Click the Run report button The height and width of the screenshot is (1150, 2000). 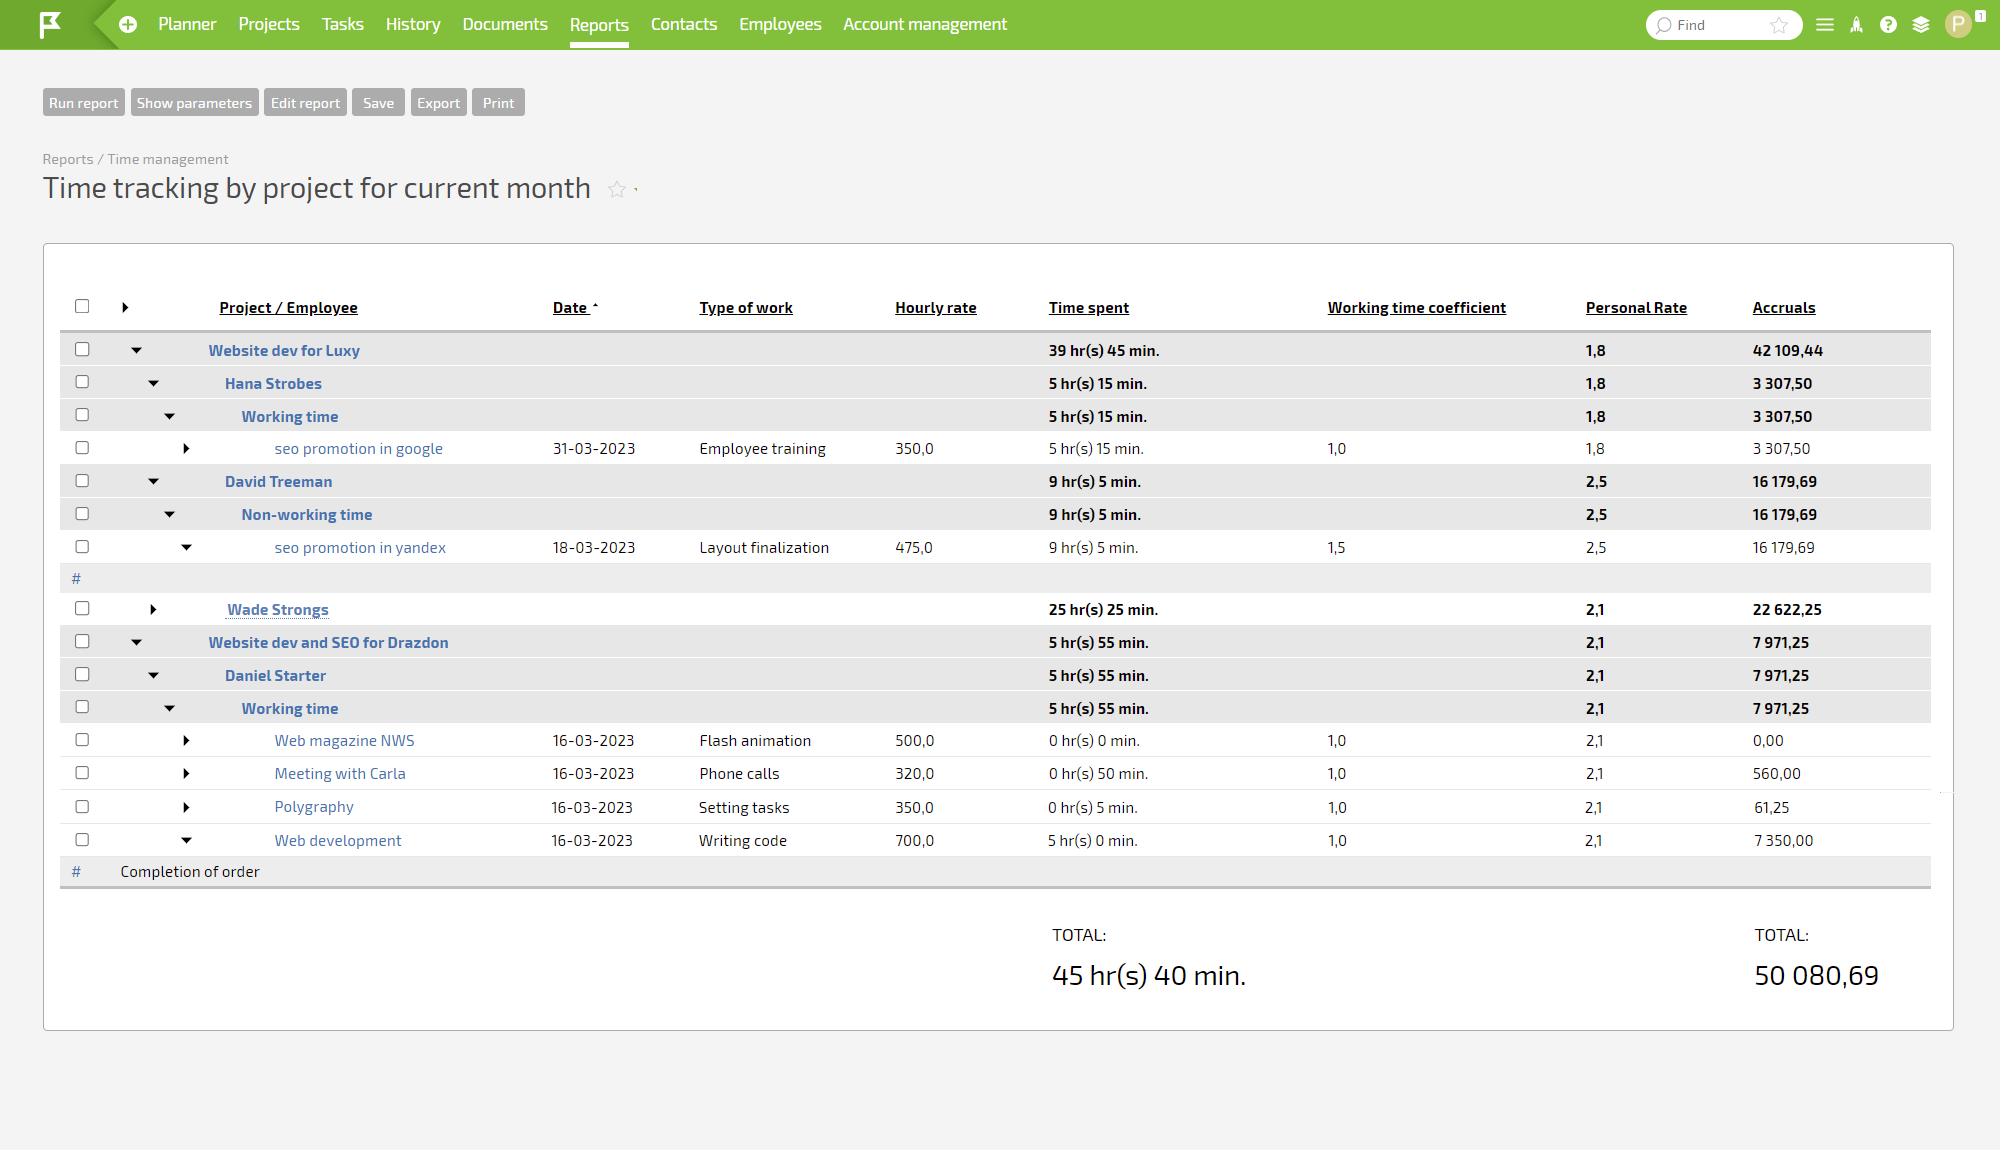pyautogui.click(x=83, y=102)
